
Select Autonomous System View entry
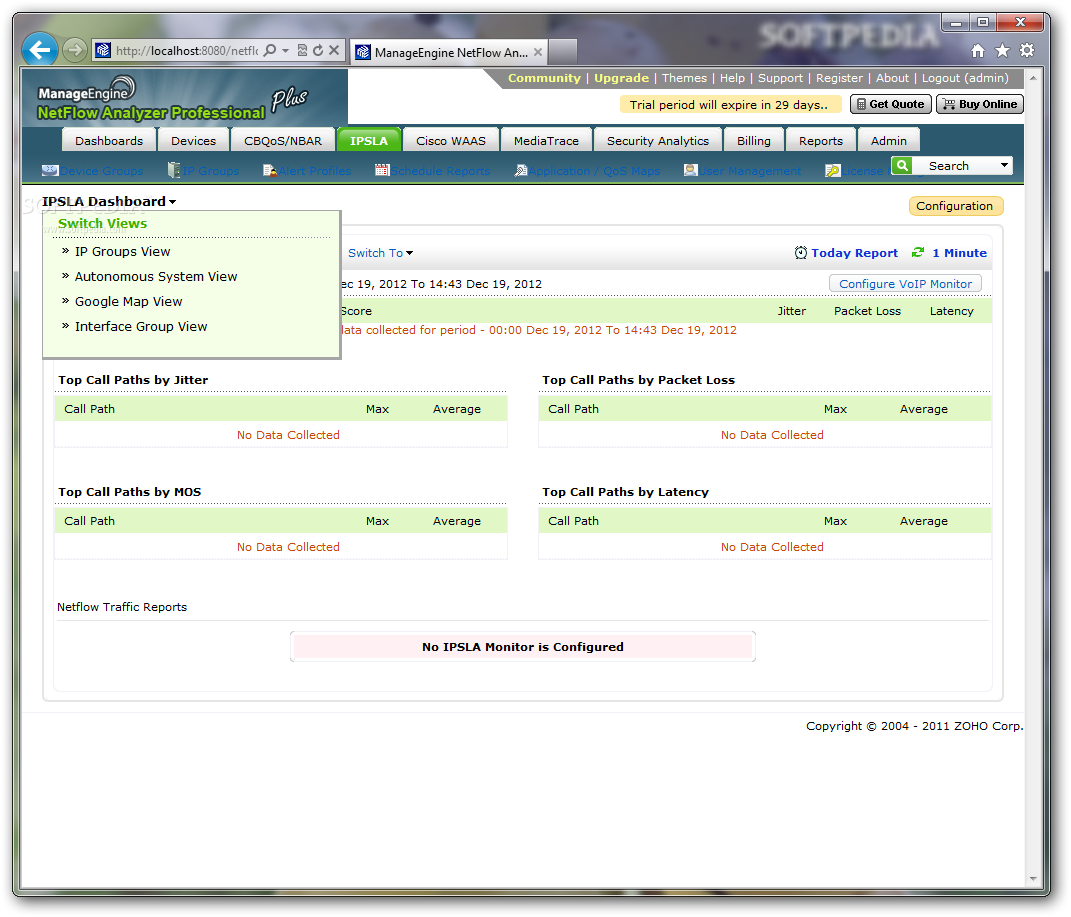click(156, 277)
